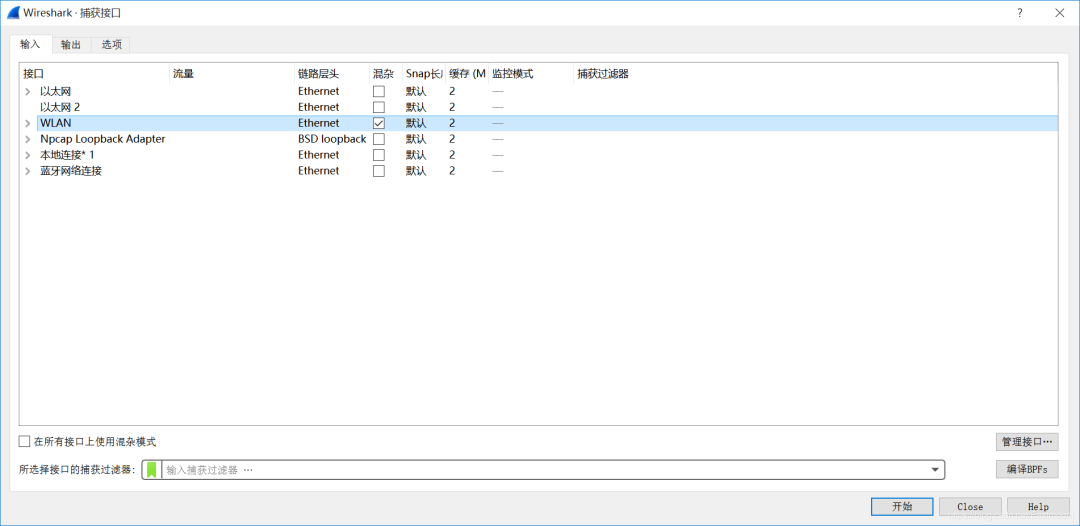1080x526 pixels.
Task: Expand the WLAN interface details
Action: pyautogui.click(x=28, y=123)
